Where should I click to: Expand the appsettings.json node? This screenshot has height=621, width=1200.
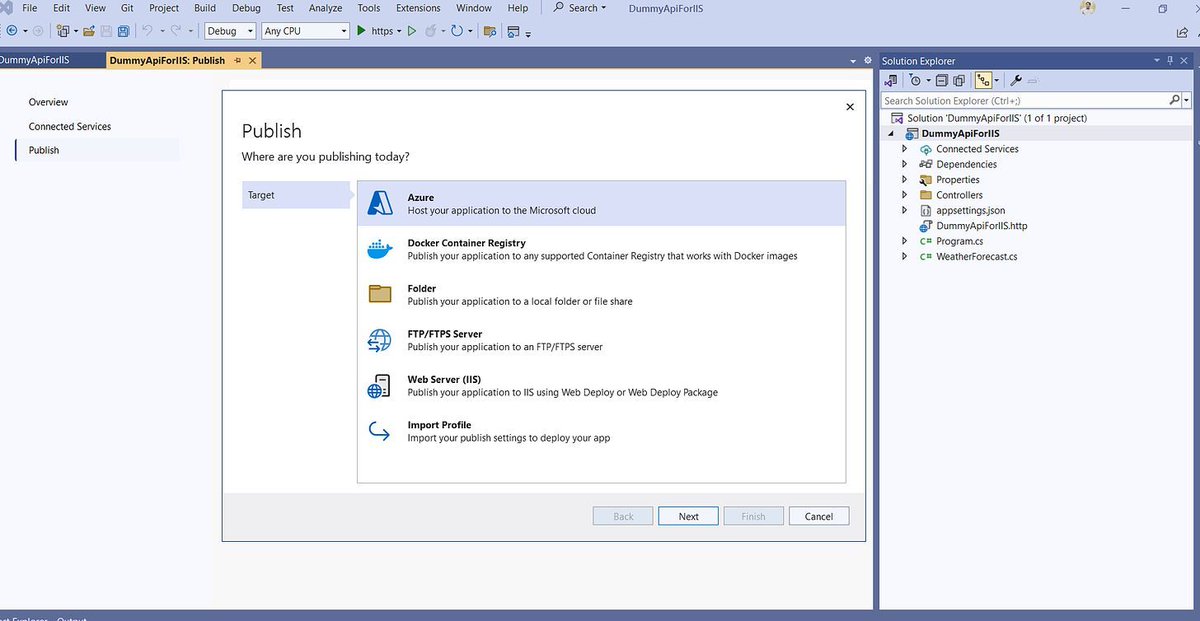click(905, 210)
